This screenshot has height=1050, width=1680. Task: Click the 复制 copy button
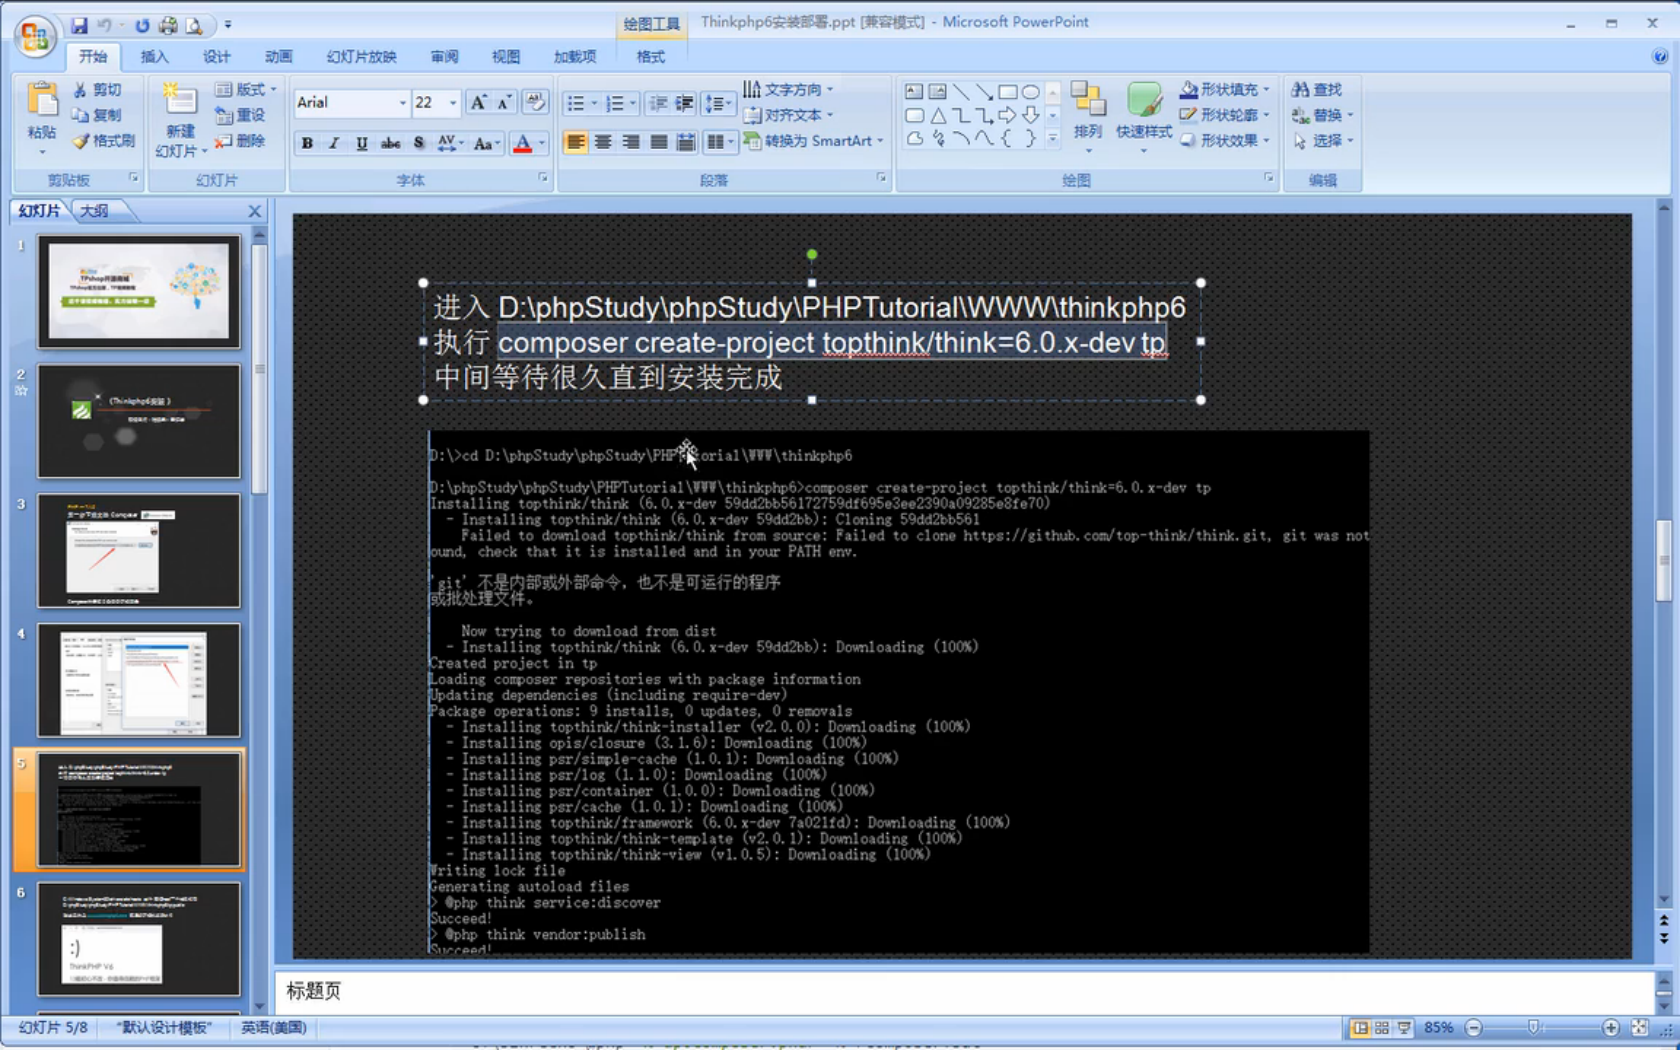click(97, 115)
